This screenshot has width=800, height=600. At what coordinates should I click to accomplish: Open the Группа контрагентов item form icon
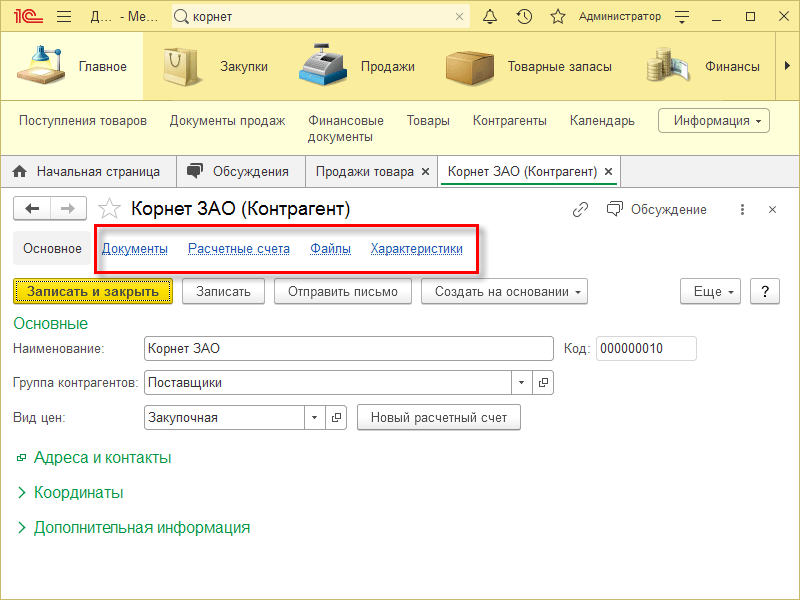543,382
